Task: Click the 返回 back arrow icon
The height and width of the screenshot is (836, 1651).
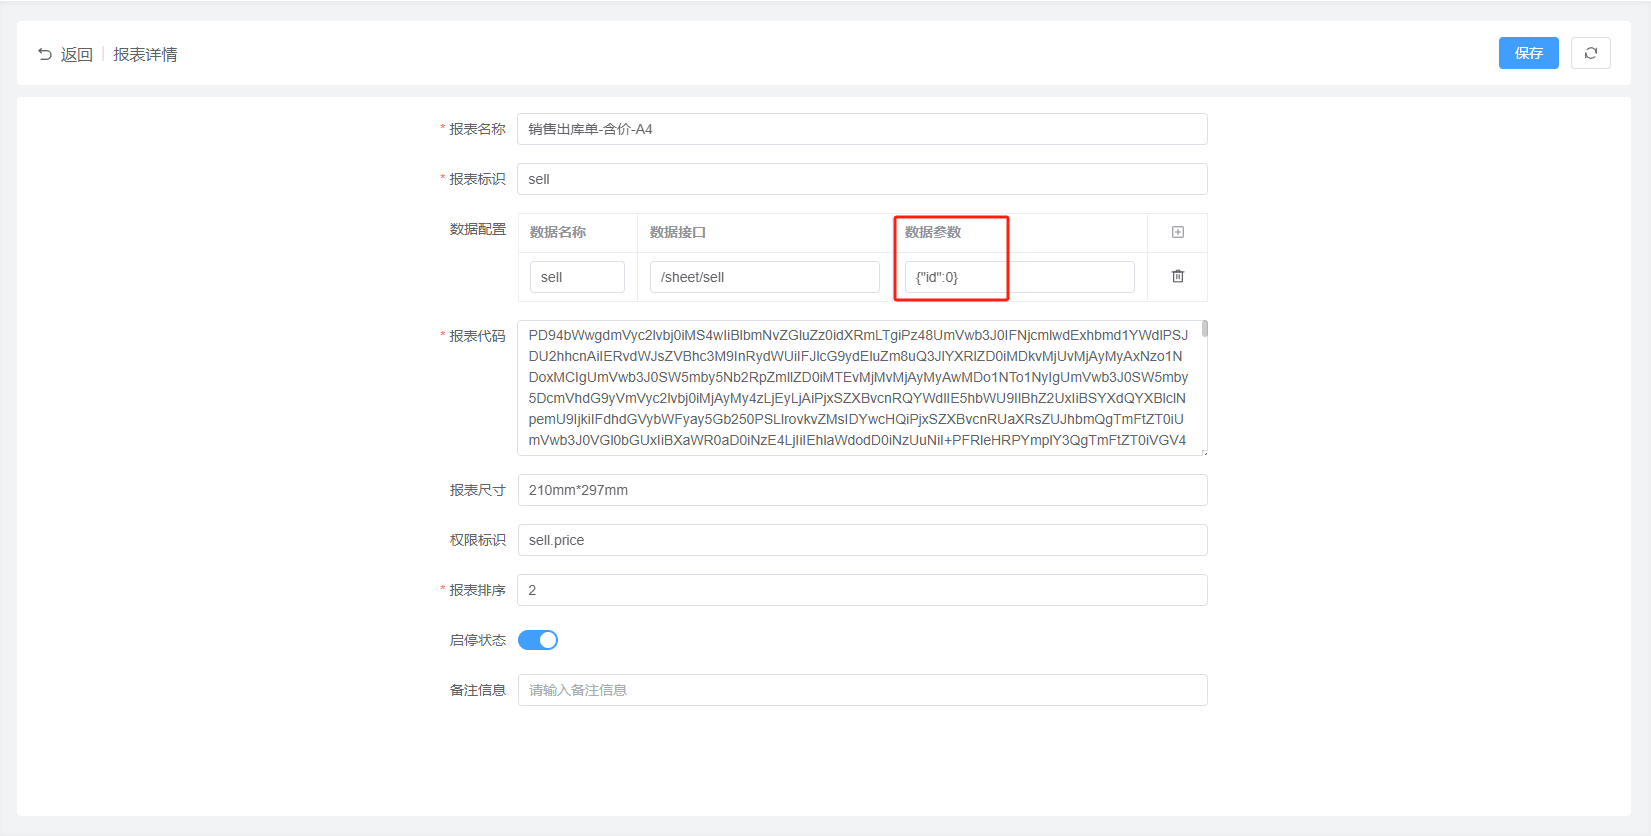Action: (45, 54)
